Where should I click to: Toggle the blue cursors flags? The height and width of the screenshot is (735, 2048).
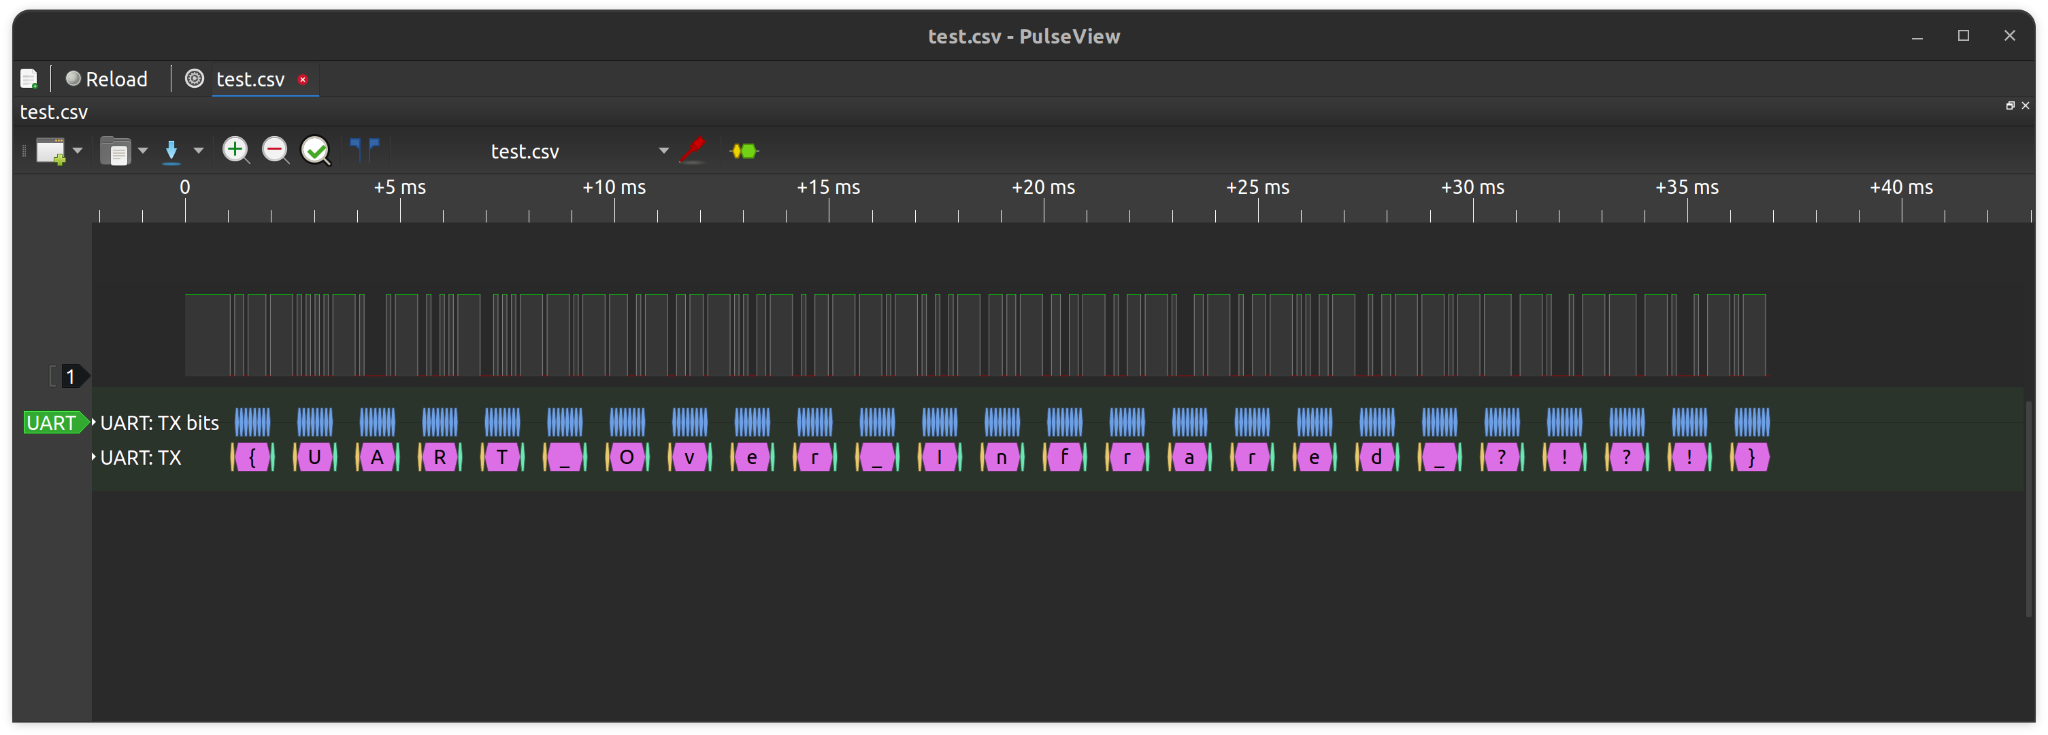tap(364, 151)
